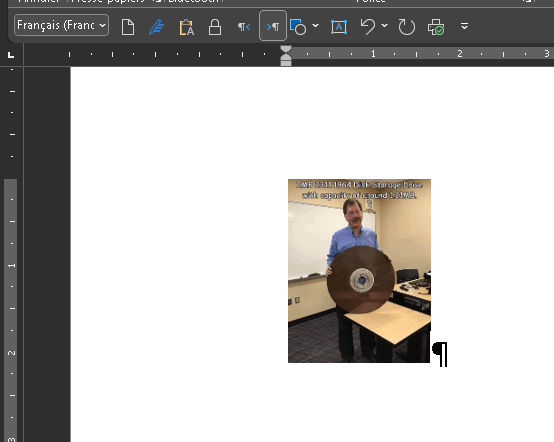Screen dimensions: 554x442
Task: Click the vertical ruler margin area
Action: point(11,124)
